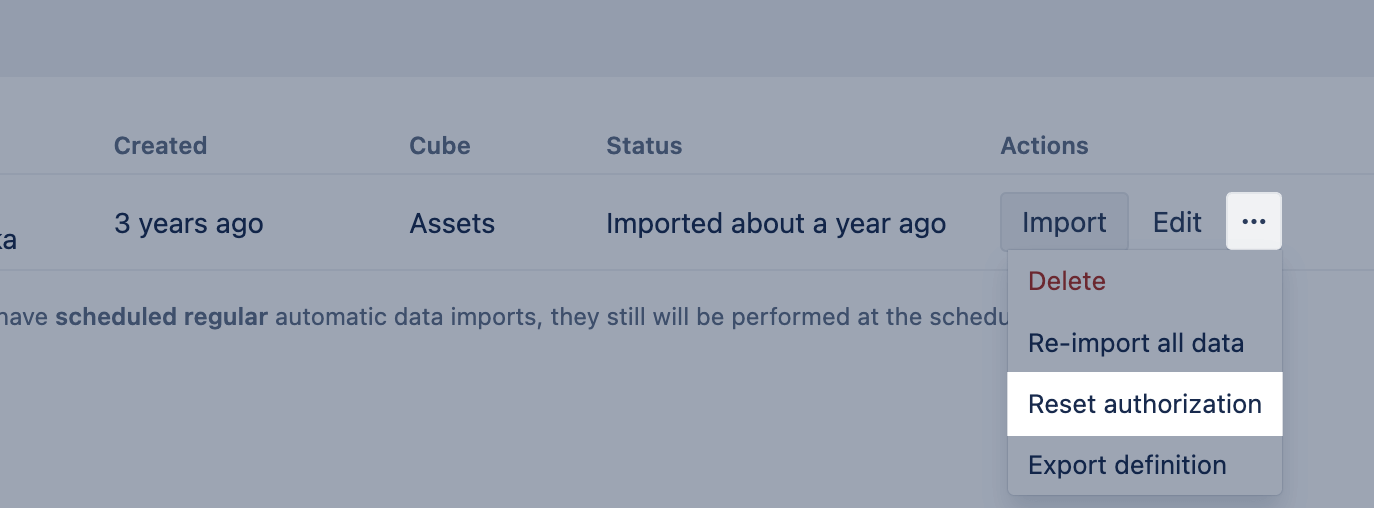Open the three-dot more actions menu

point(1253,221)
